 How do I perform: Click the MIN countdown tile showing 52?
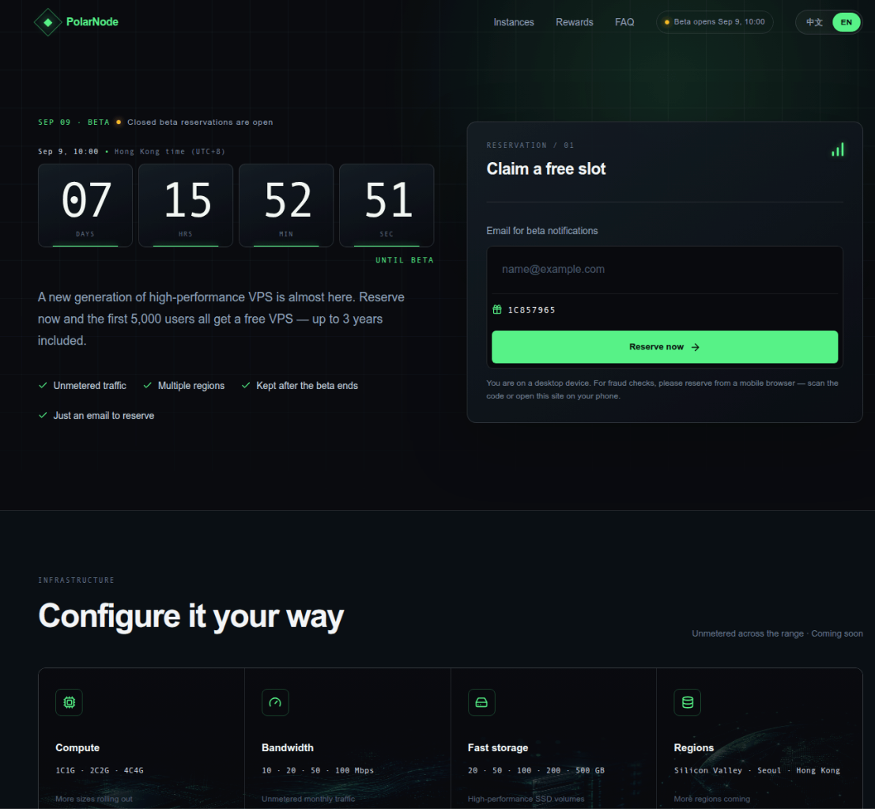click(x=286, y=205)
